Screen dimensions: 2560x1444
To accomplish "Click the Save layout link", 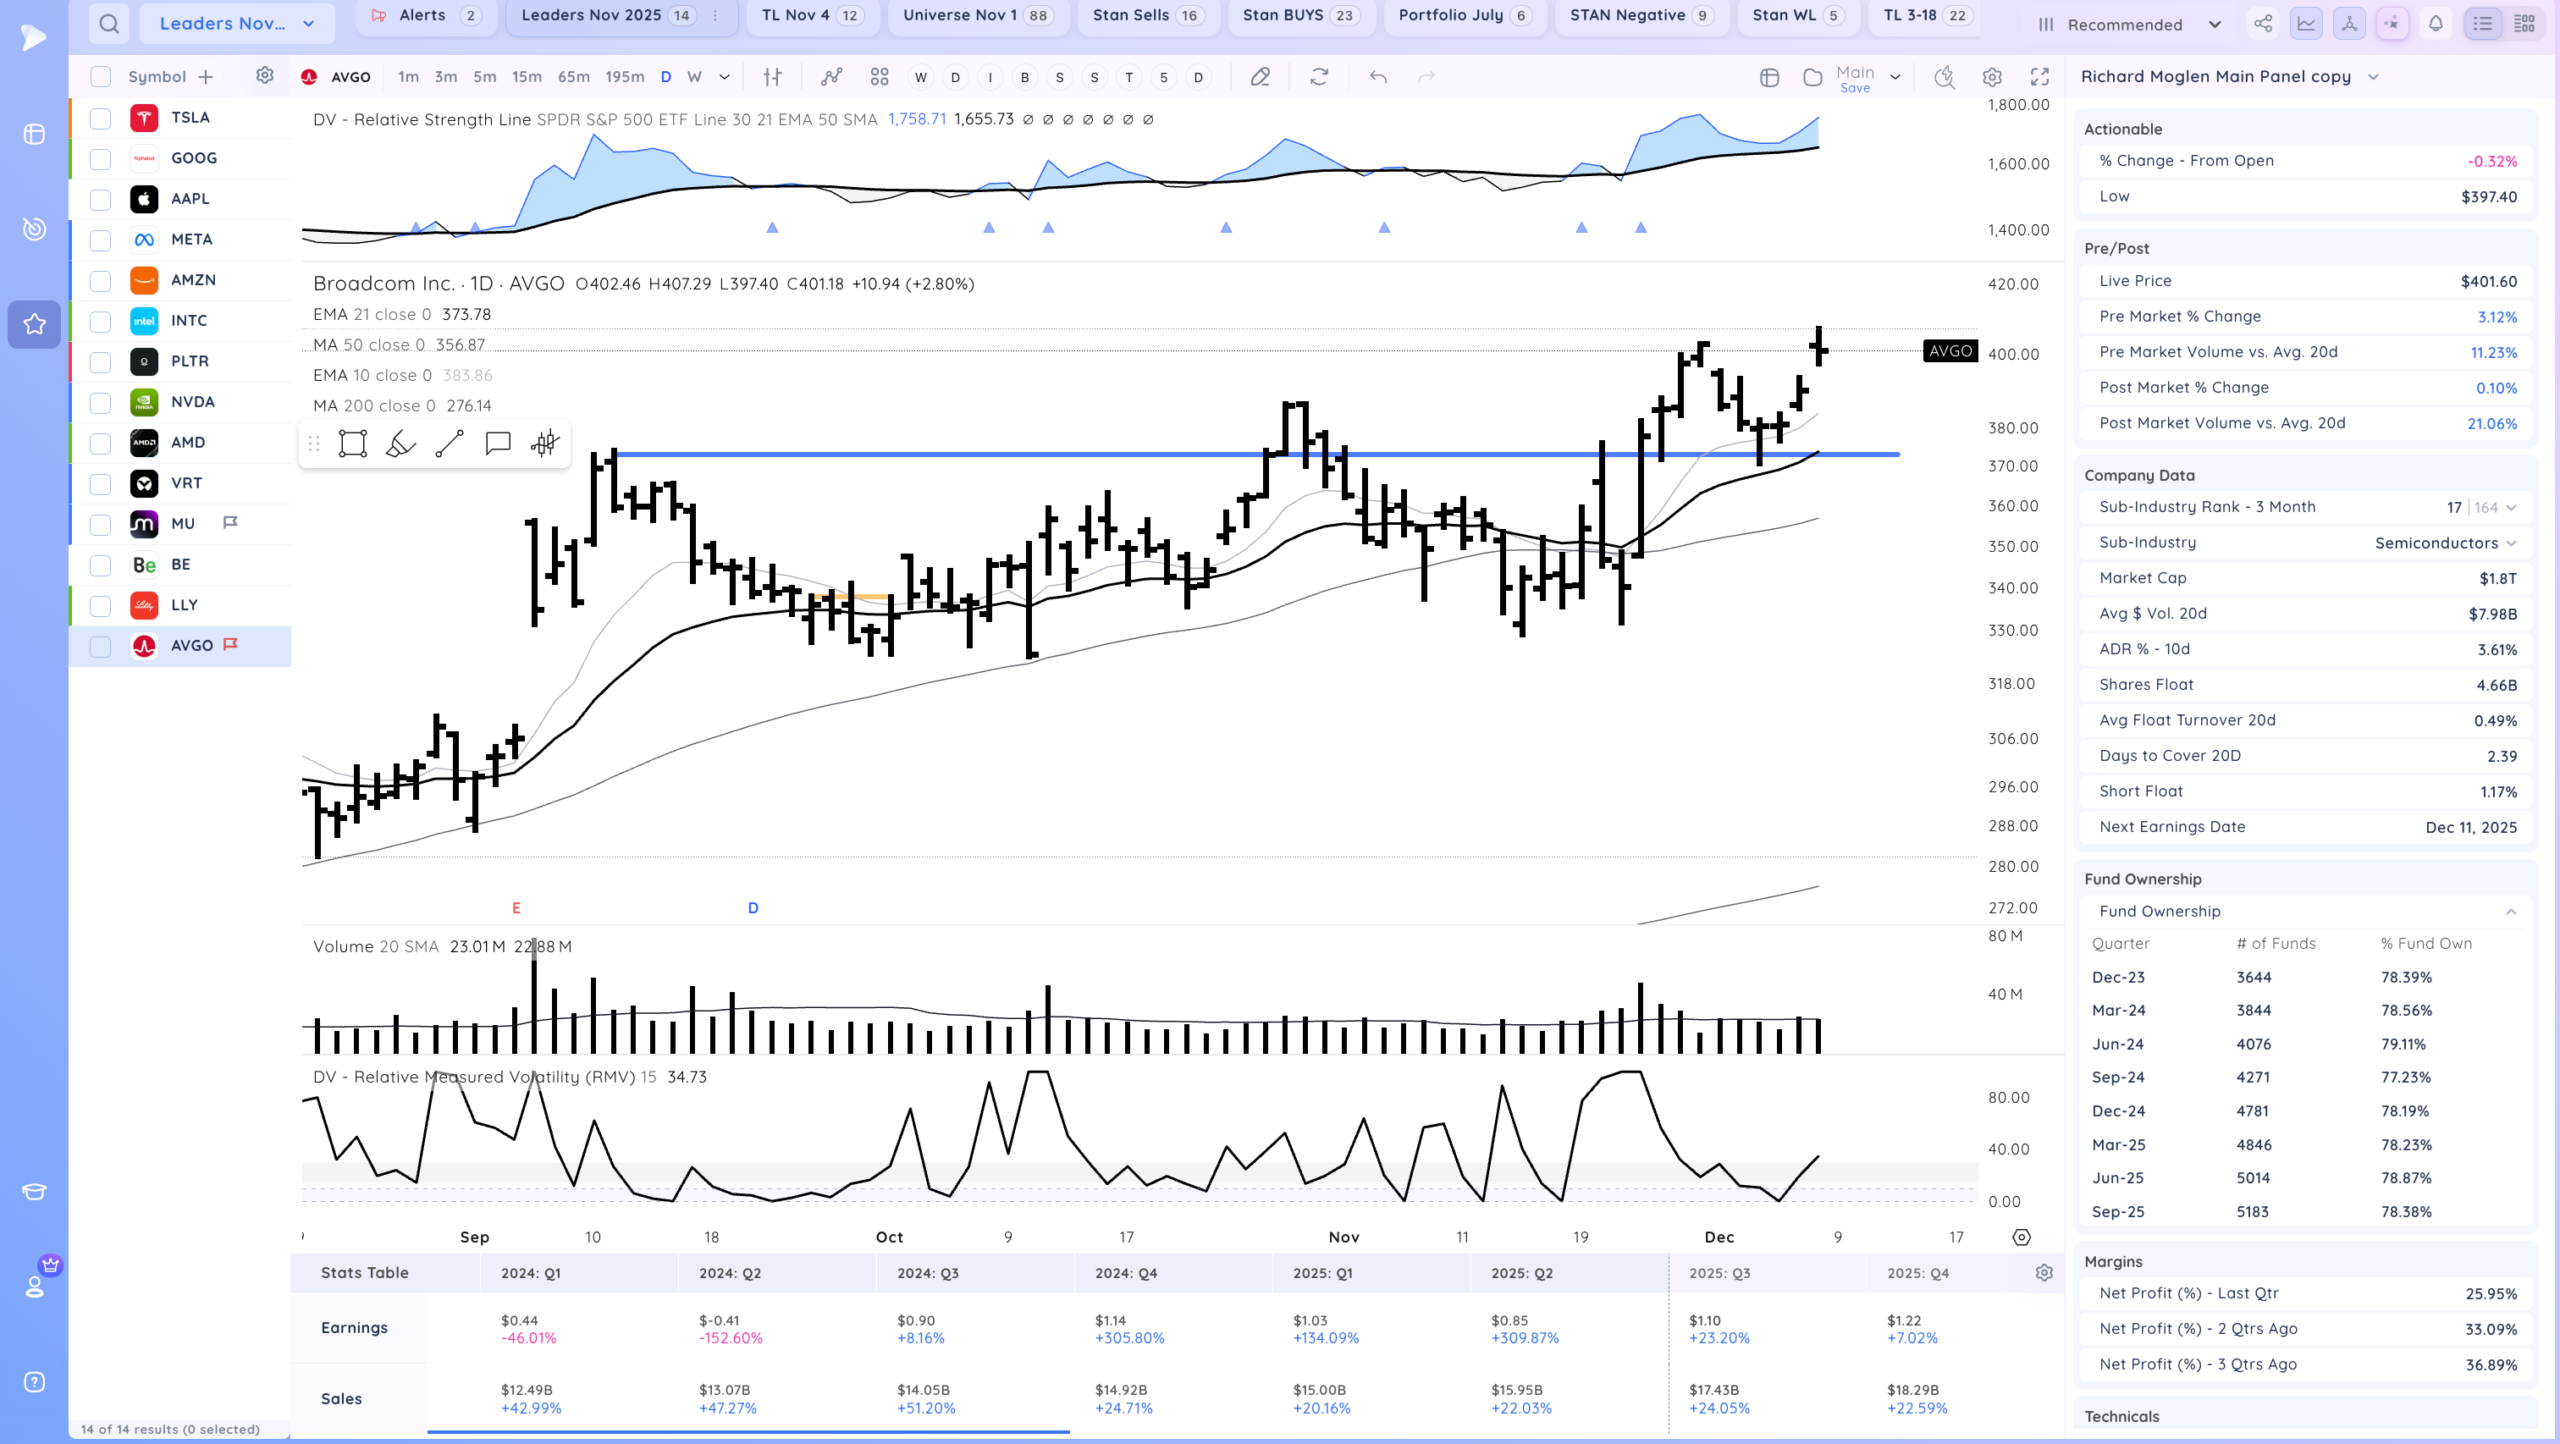I will [x=1854, y=88].
